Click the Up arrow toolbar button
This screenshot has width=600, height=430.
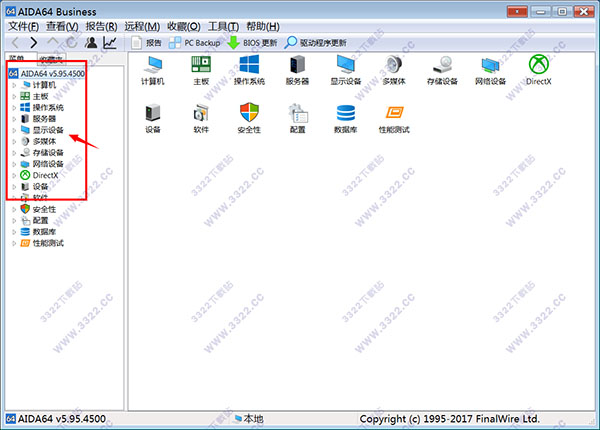(x=53, y=41)
